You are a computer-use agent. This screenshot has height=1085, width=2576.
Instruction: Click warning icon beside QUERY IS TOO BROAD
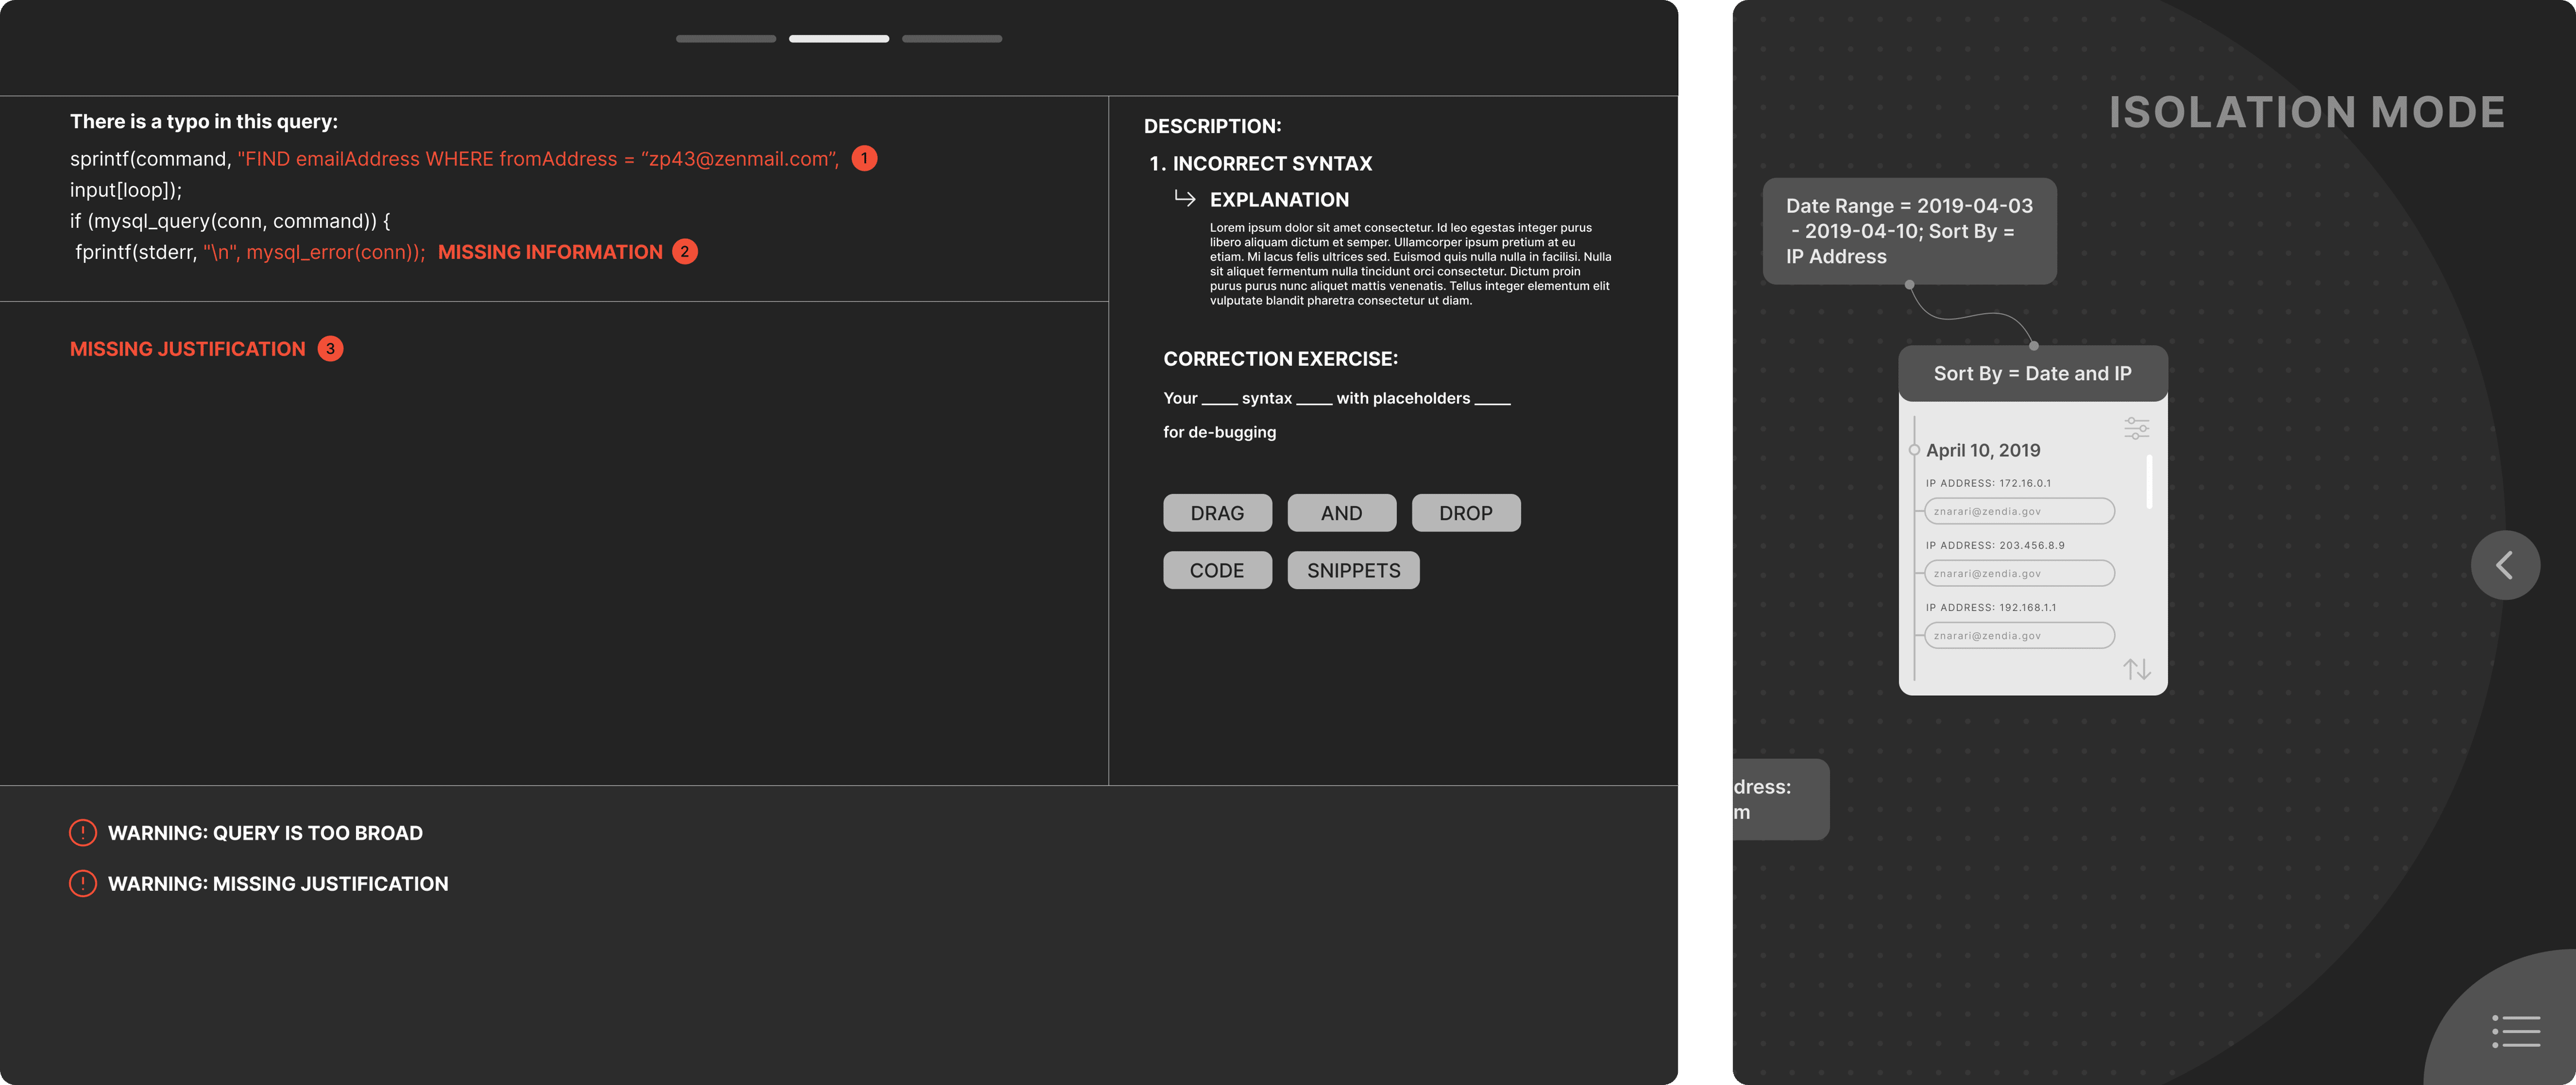83,833
